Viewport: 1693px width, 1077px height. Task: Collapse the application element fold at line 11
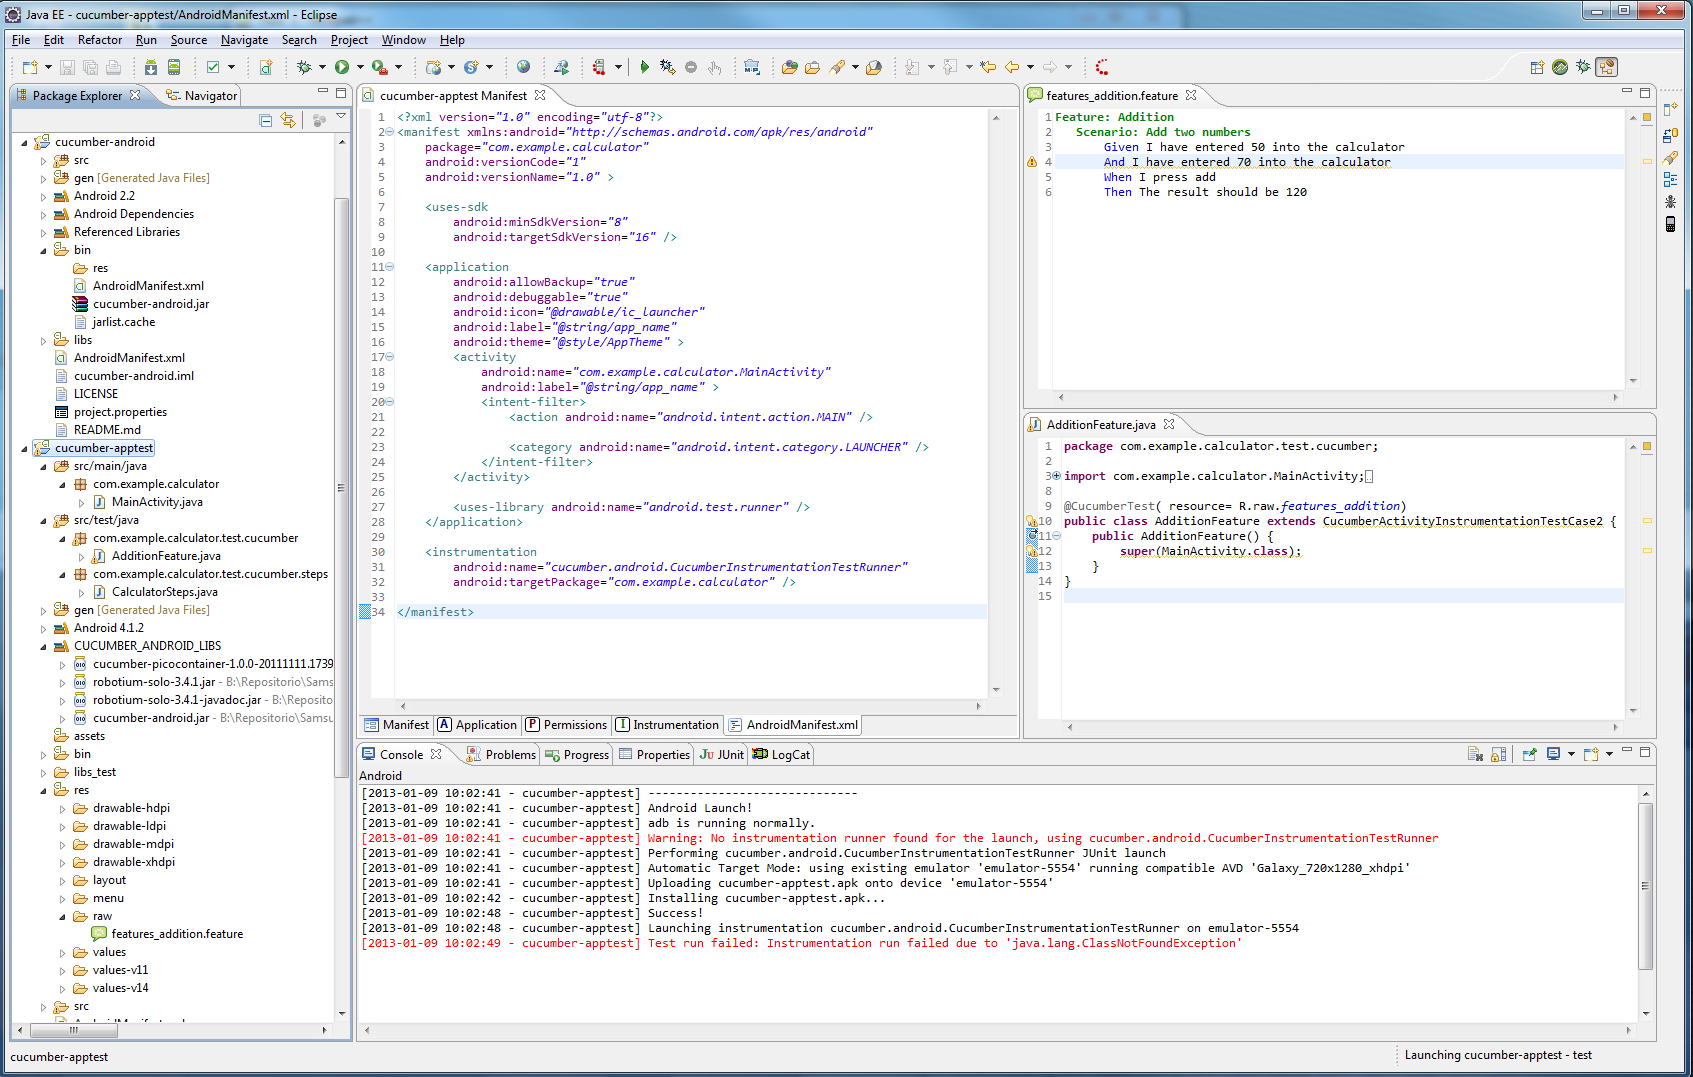pyautogui.click(x=389, y=267)
